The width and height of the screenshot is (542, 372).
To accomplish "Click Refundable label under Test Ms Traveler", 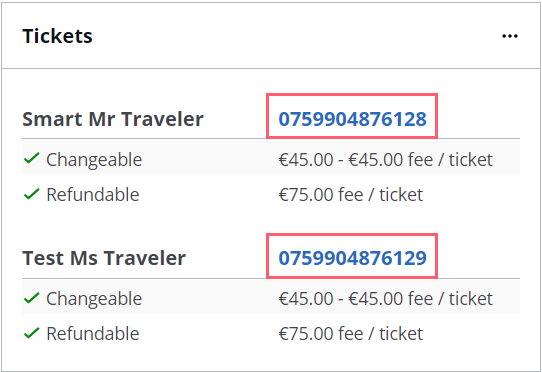I will tap(93, 334).
